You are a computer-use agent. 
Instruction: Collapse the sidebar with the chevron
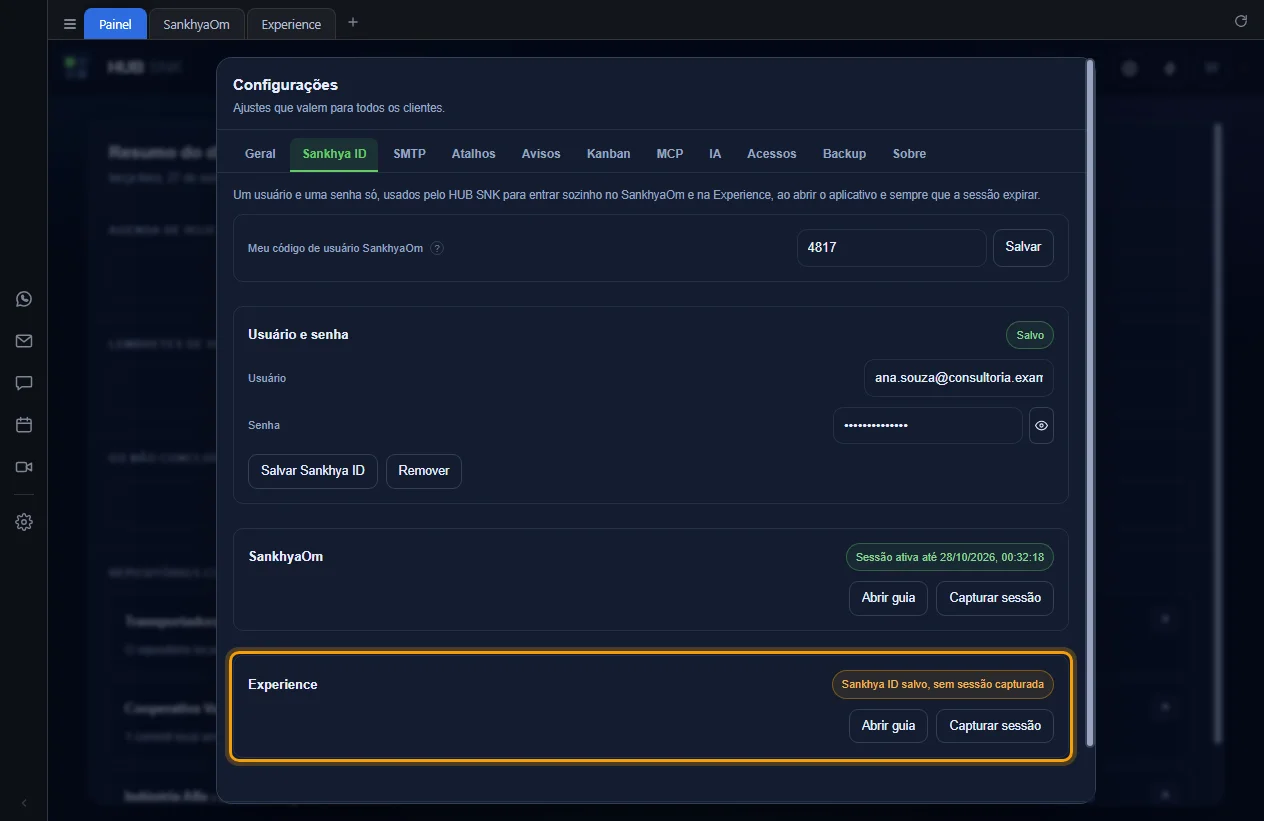pyautogui.click(x=24, y=803)
